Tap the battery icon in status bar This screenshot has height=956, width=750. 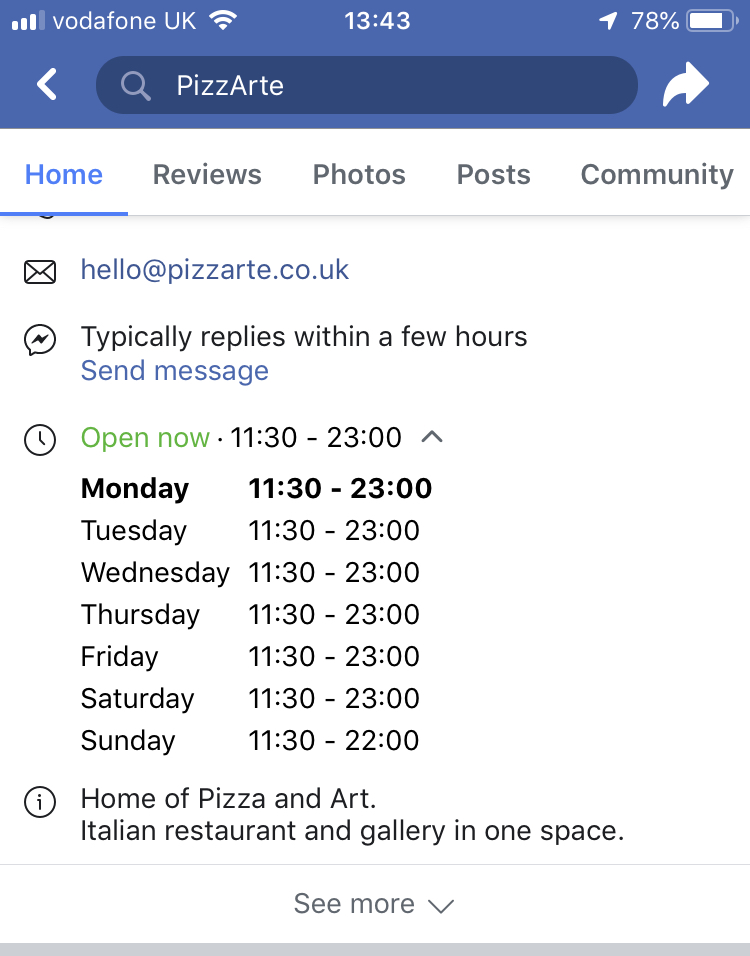pyautogui.click(x=711, y=21)
